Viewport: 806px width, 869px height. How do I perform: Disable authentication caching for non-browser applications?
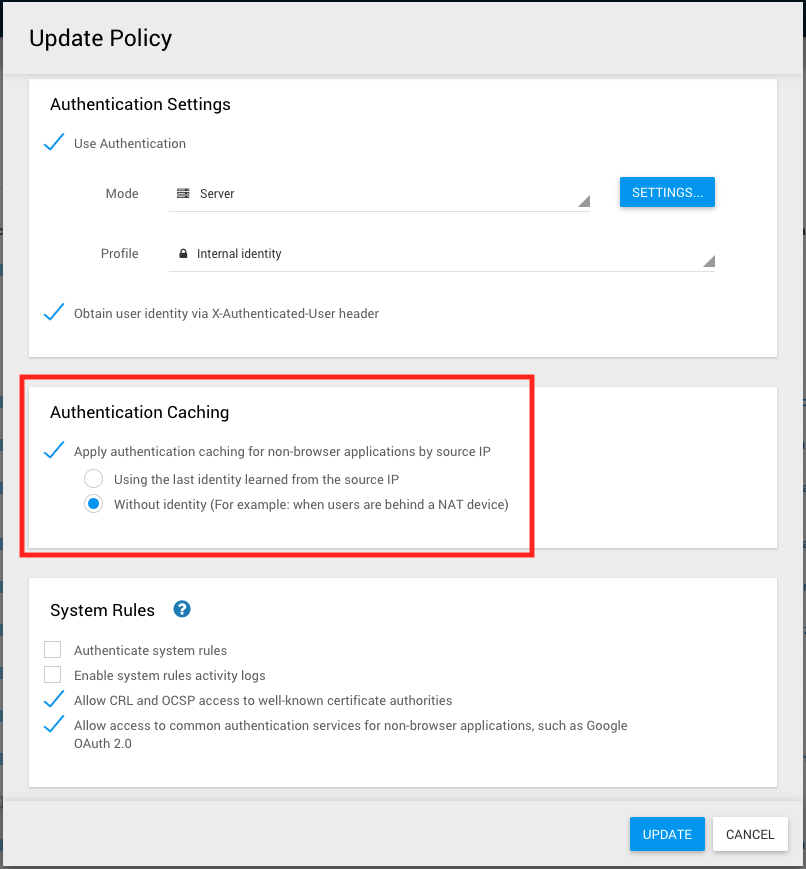55,451
